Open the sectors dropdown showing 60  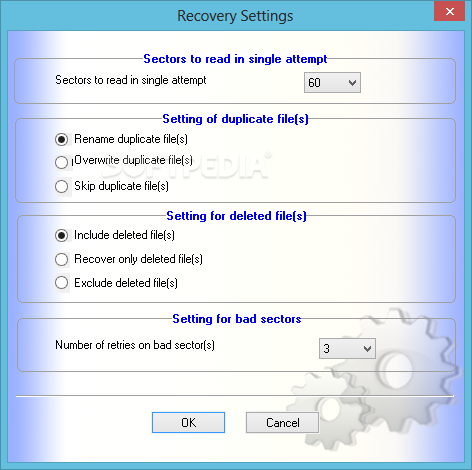pyautogui.click(x=332, y=82)
